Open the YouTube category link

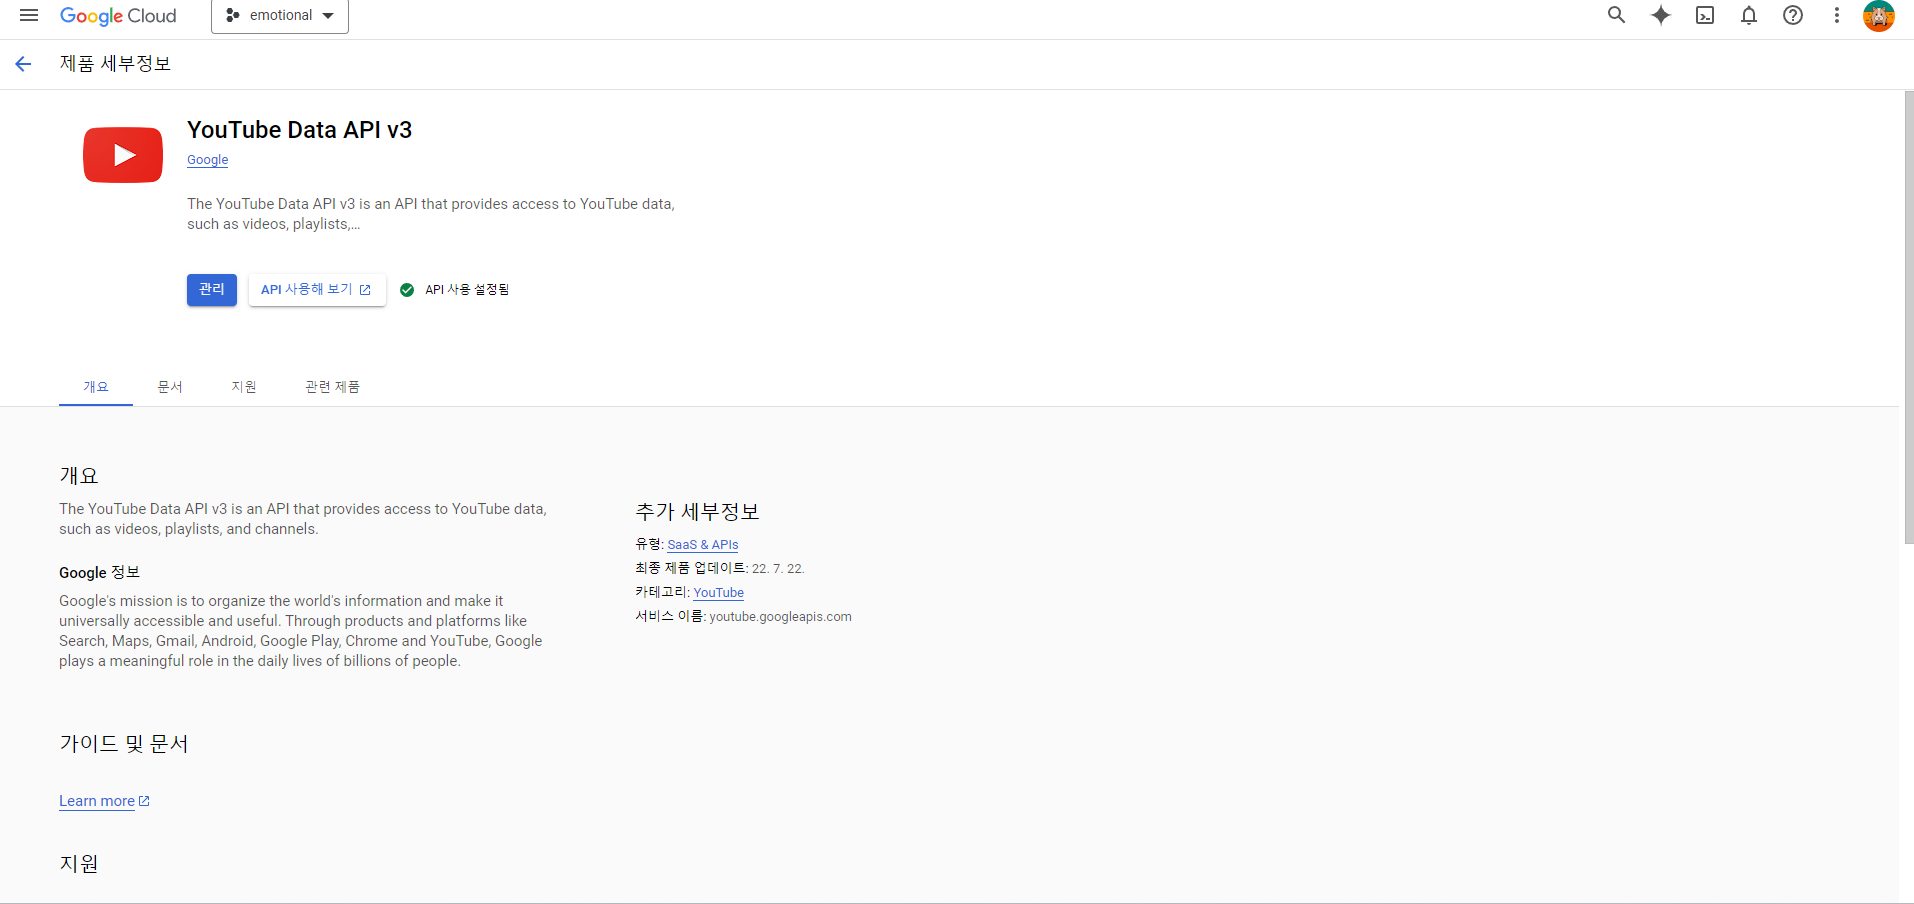click(x=719, y=593)
